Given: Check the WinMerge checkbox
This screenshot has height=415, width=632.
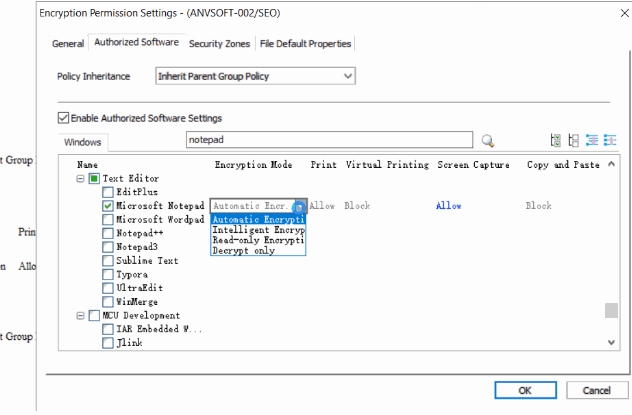Looking at the screenshot, I should click(108, 302).
